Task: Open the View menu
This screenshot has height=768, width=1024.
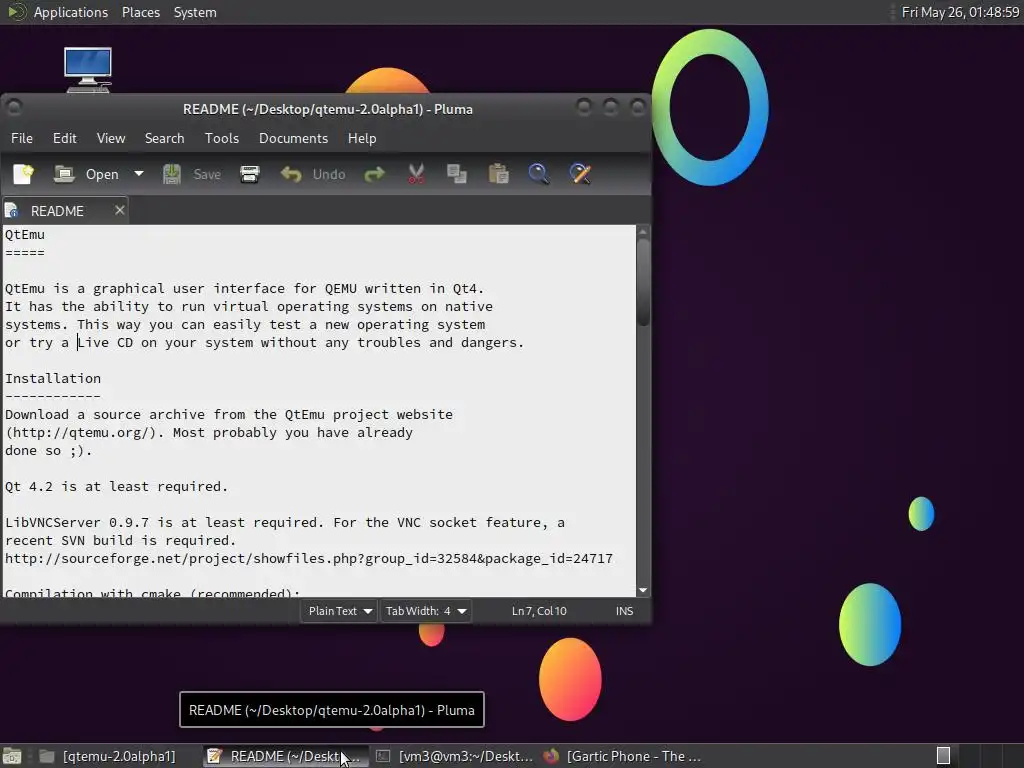Action: coord(111,138)
